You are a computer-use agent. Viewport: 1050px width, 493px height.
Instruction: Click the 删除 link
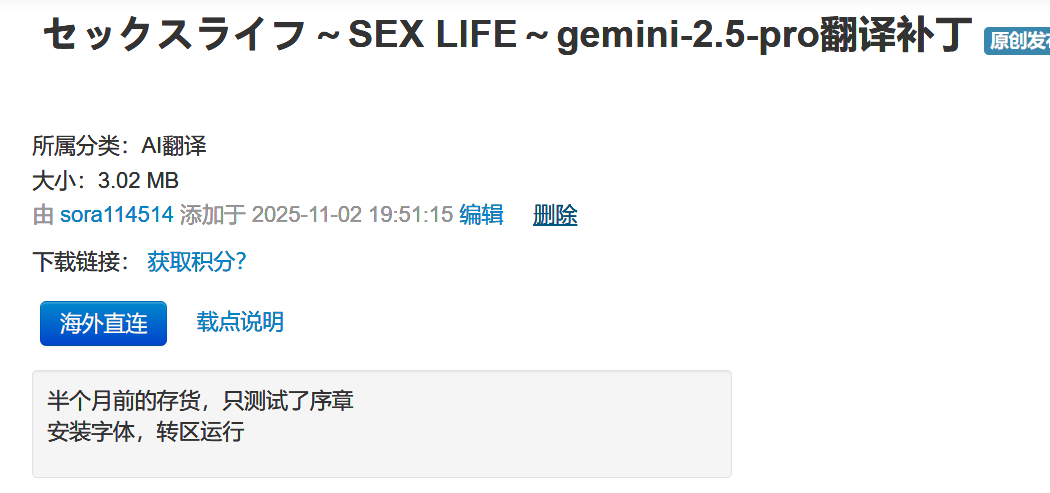click(x=555, y=215)
